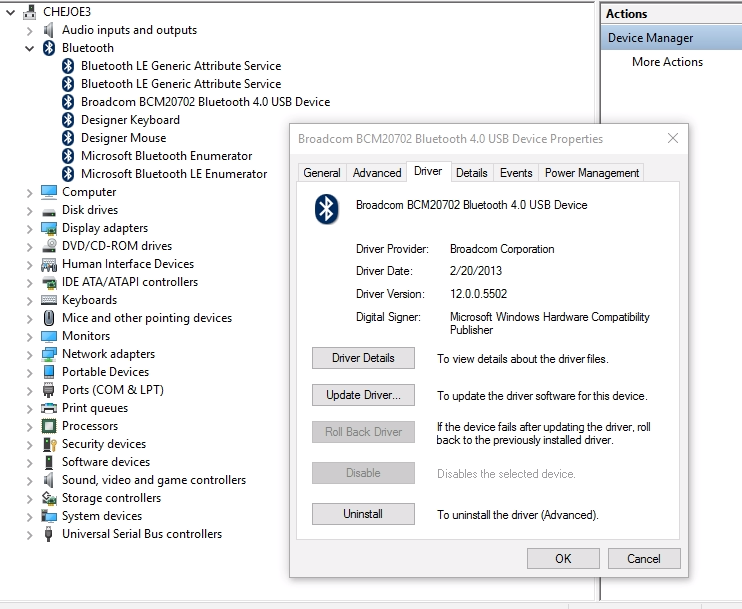Click the Computer category monitor icon
Viewport: 742px width, 609px height.
click(49, 192)
